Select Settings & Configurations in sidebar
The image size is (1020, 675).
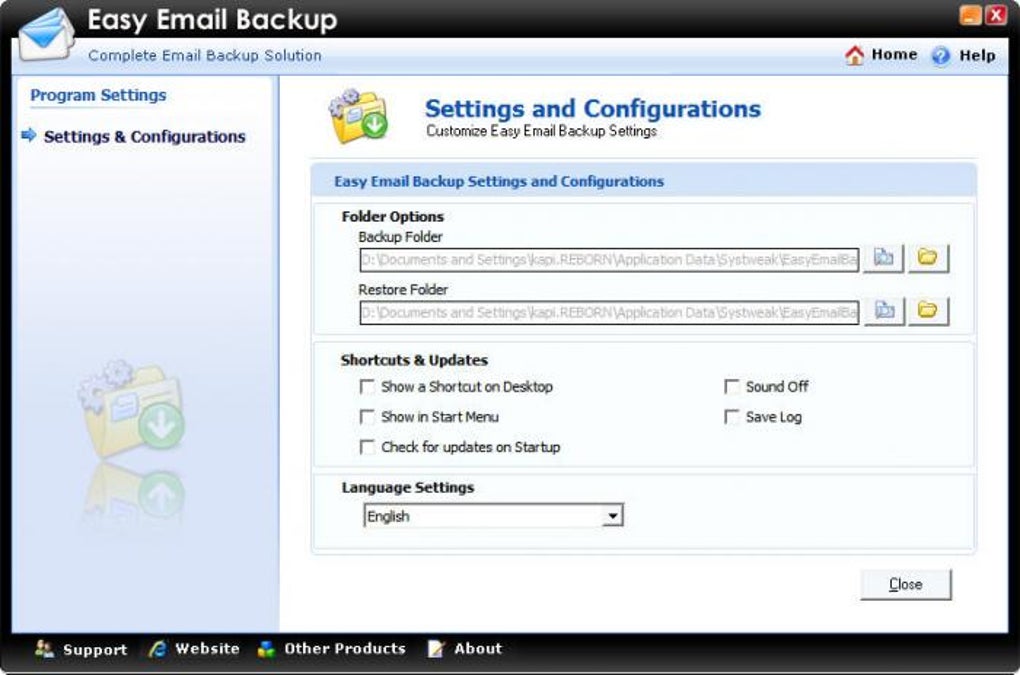(144, 137)
